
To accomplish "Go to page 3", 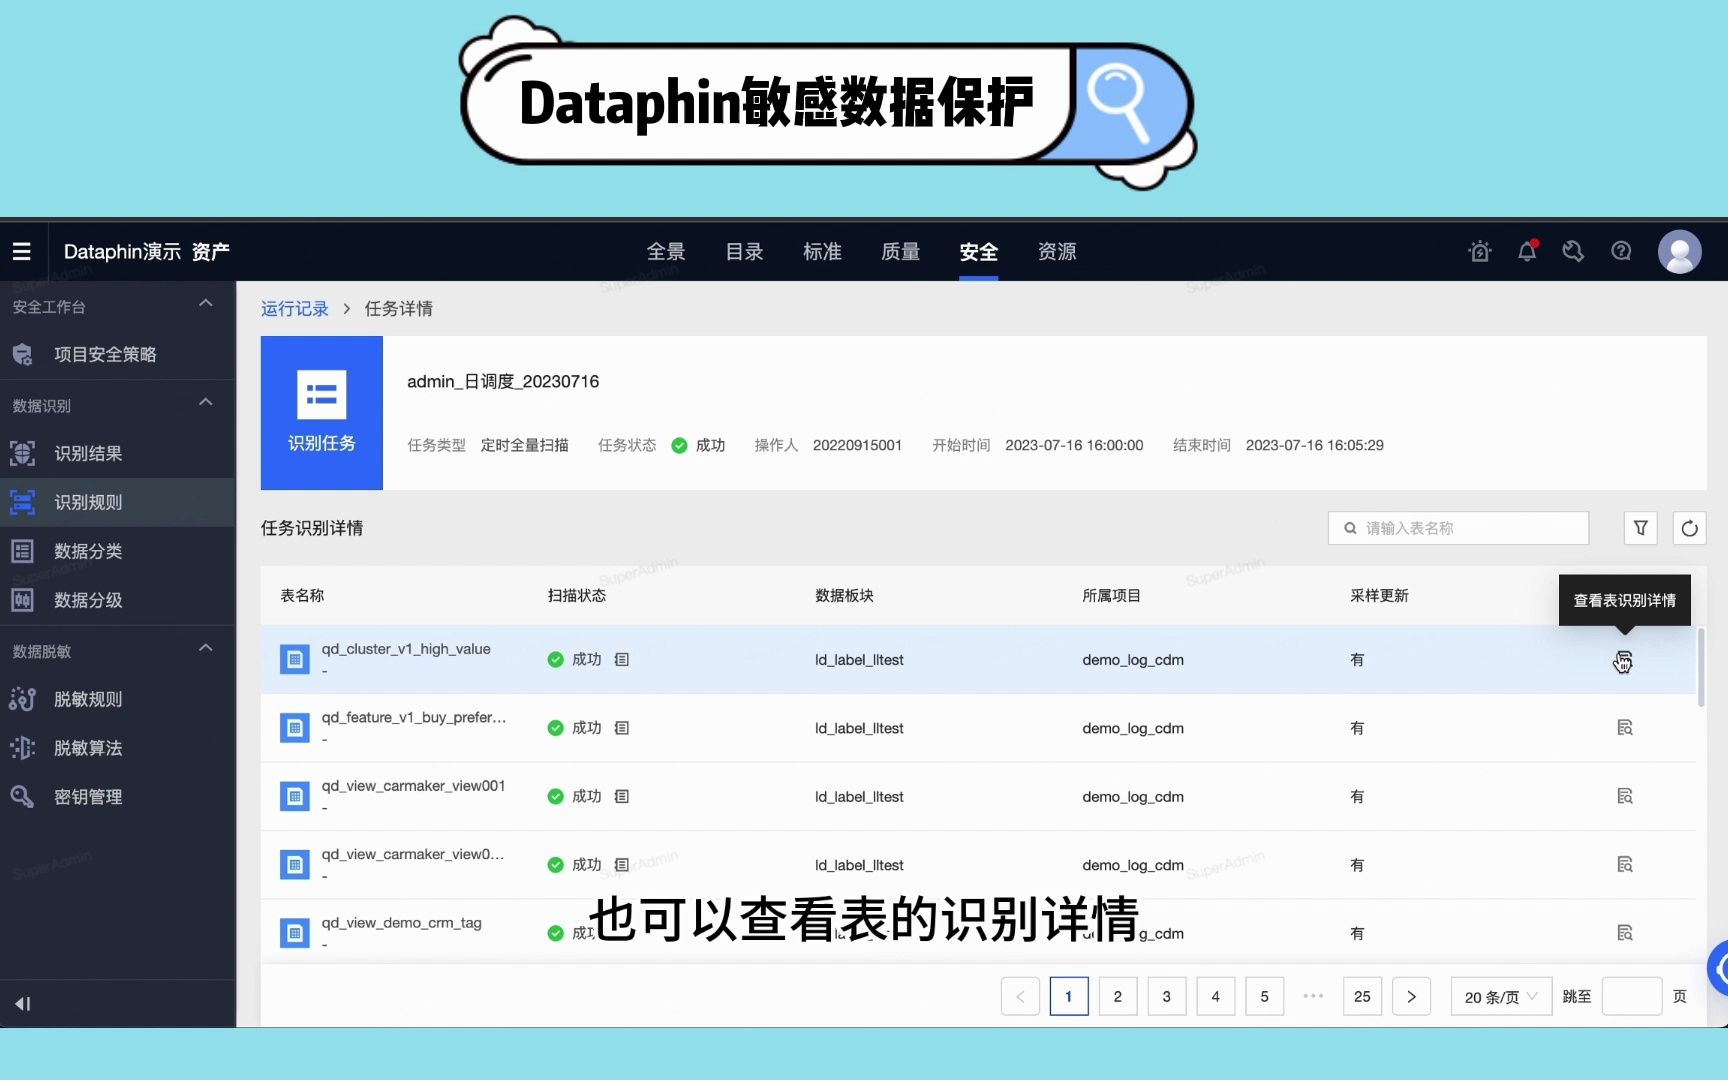I will [1167, 997].
